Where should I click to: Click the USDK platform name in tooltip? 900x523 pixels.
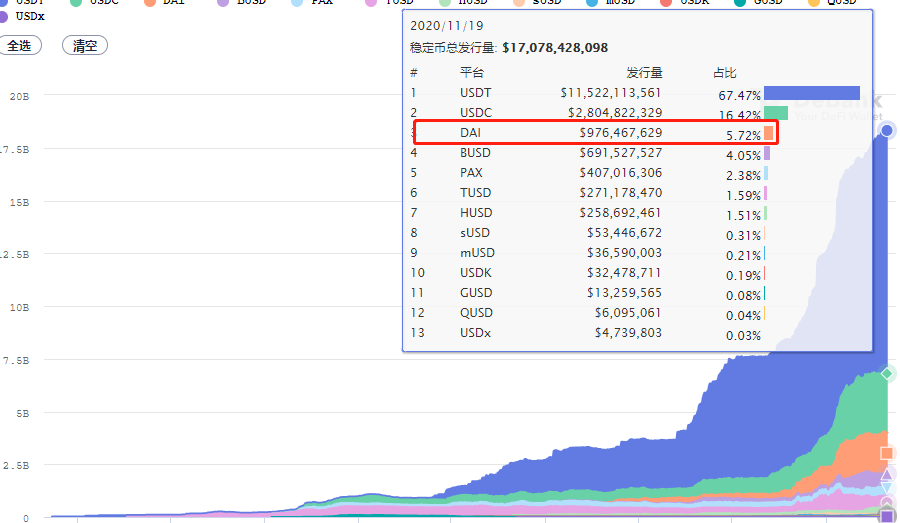click(476, 273)
